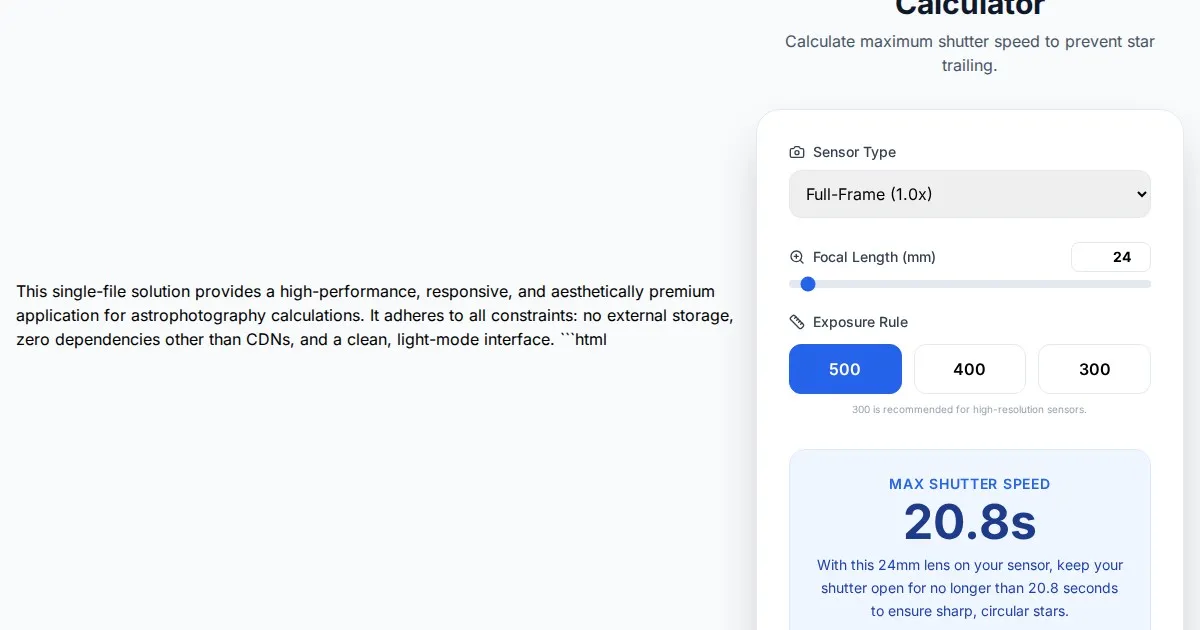Click the sensor dropdown chevron arrow

click(x=1142, y=194)
